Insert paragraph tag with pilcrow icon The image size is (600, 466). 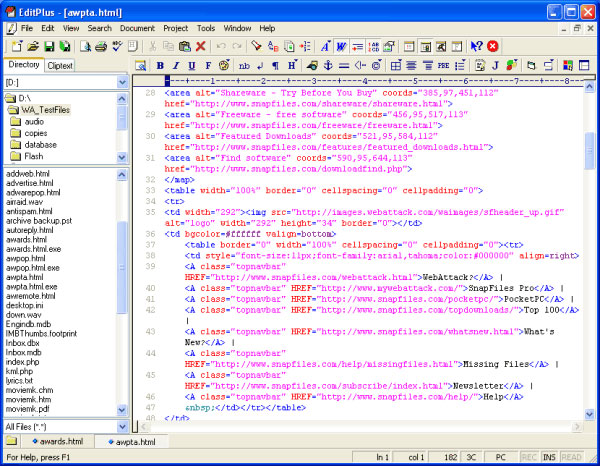(276, 66)
